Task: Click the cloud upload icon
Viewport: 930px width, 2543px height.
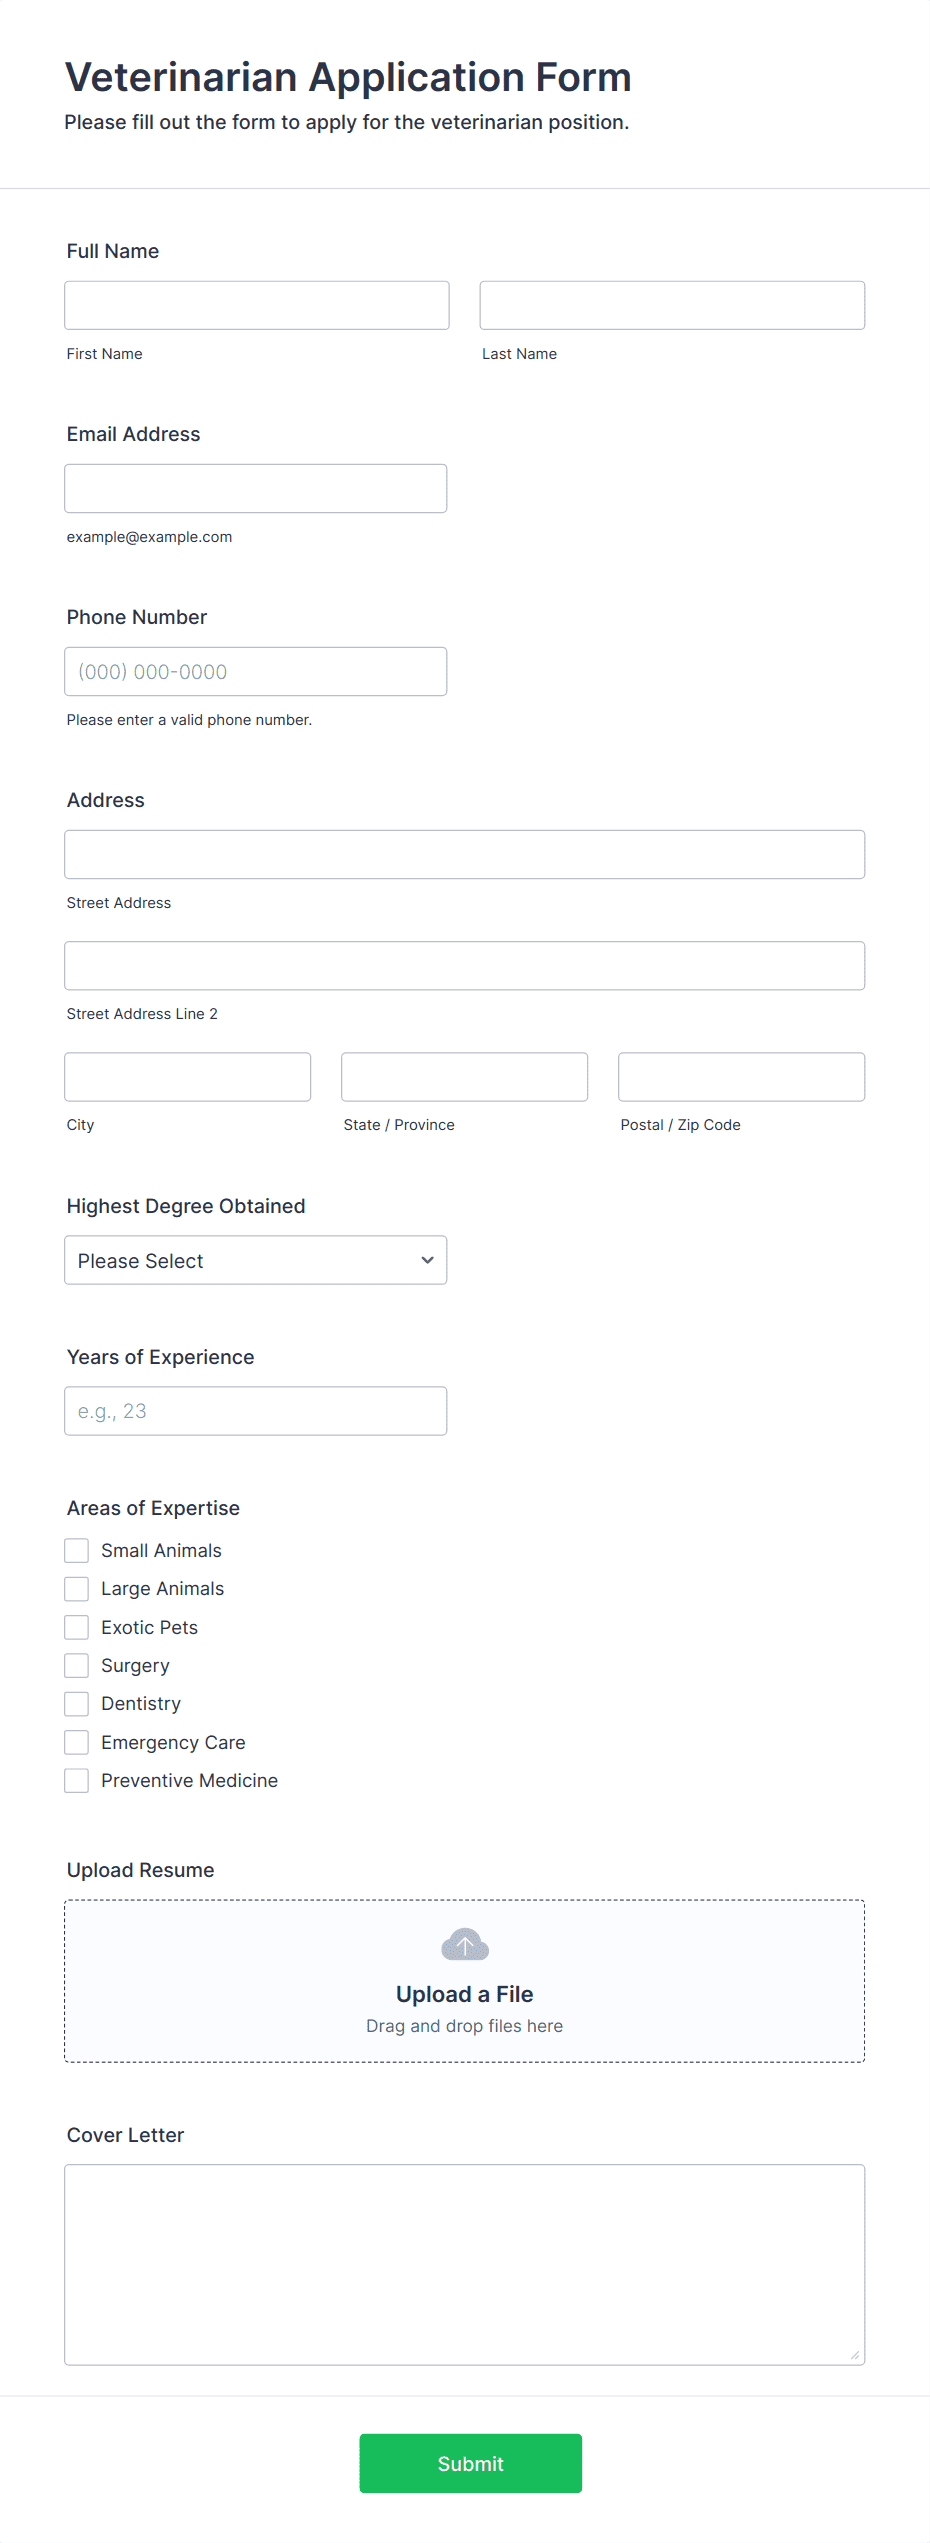Action: tap(465, 1945)
